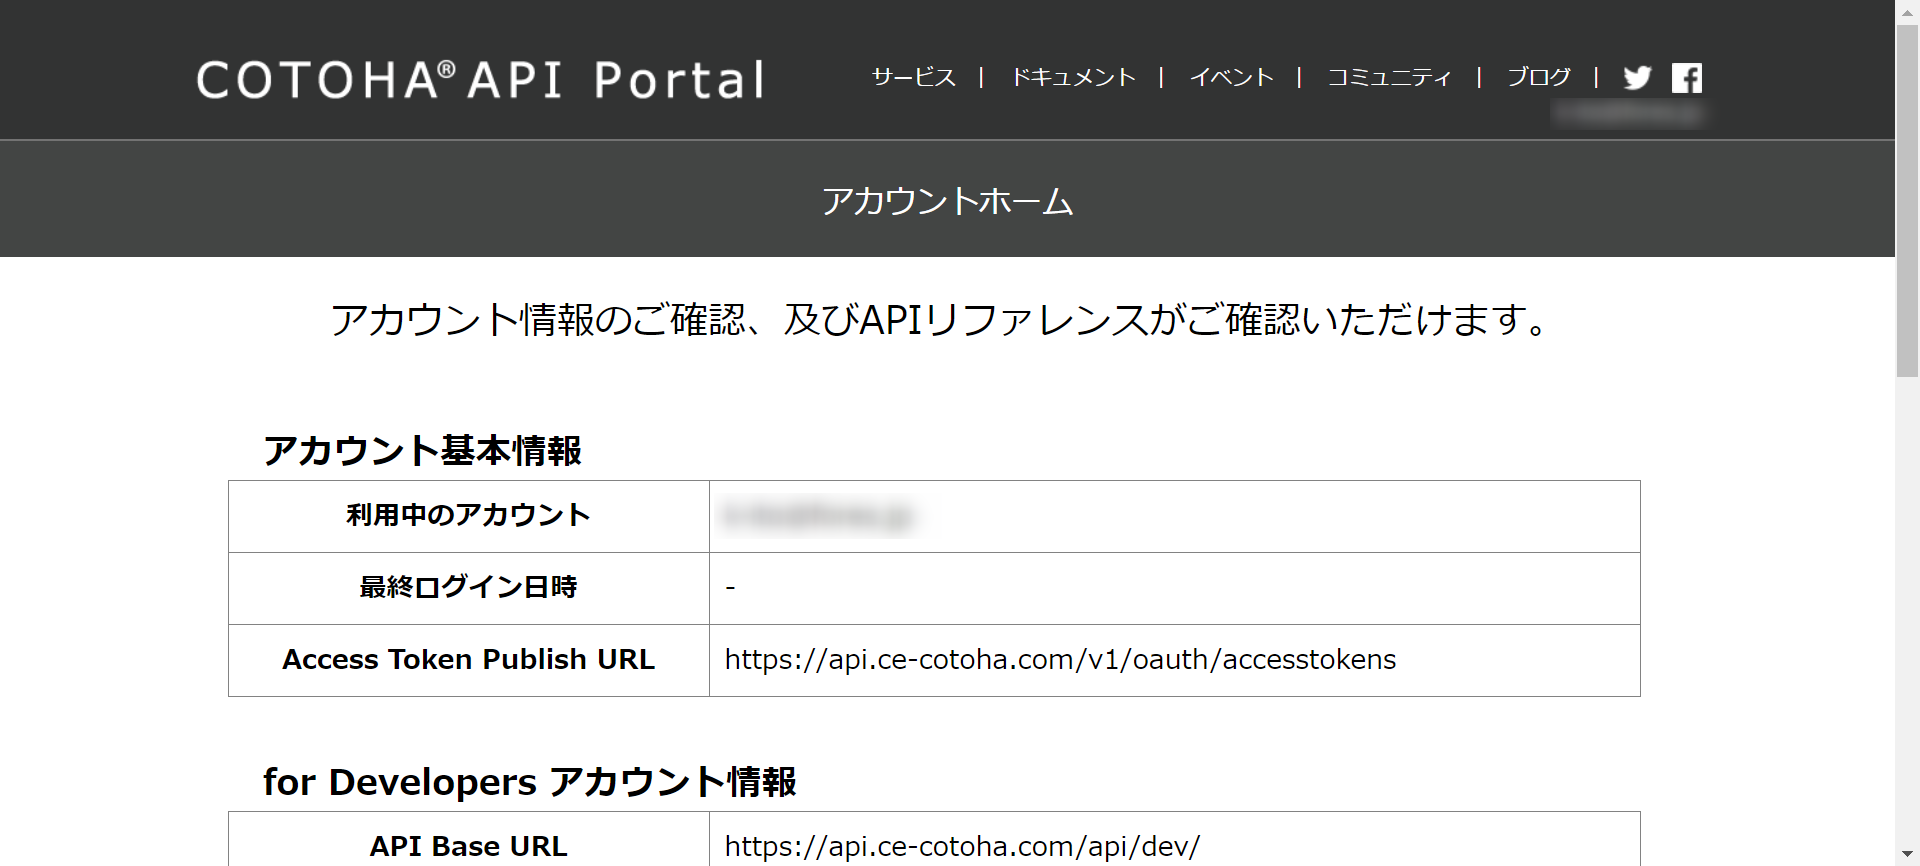
Task: Open the Twitter icon link
Action: pos(1637,78)
